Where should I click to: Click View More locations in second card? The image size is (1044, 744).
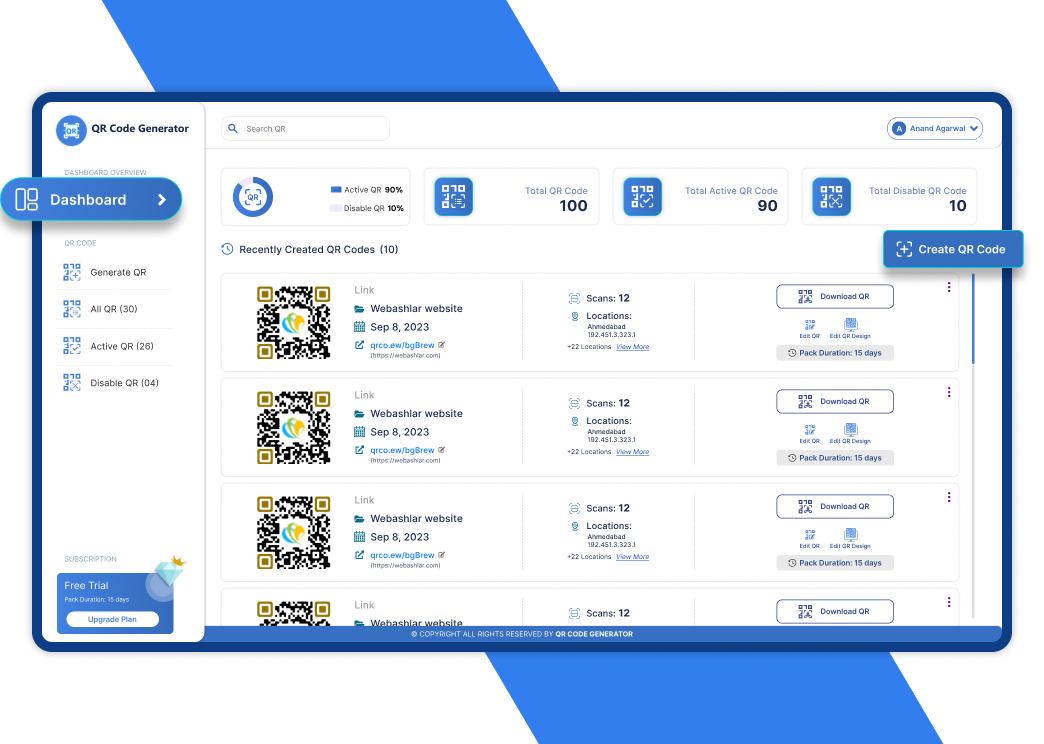click(633, 452)
